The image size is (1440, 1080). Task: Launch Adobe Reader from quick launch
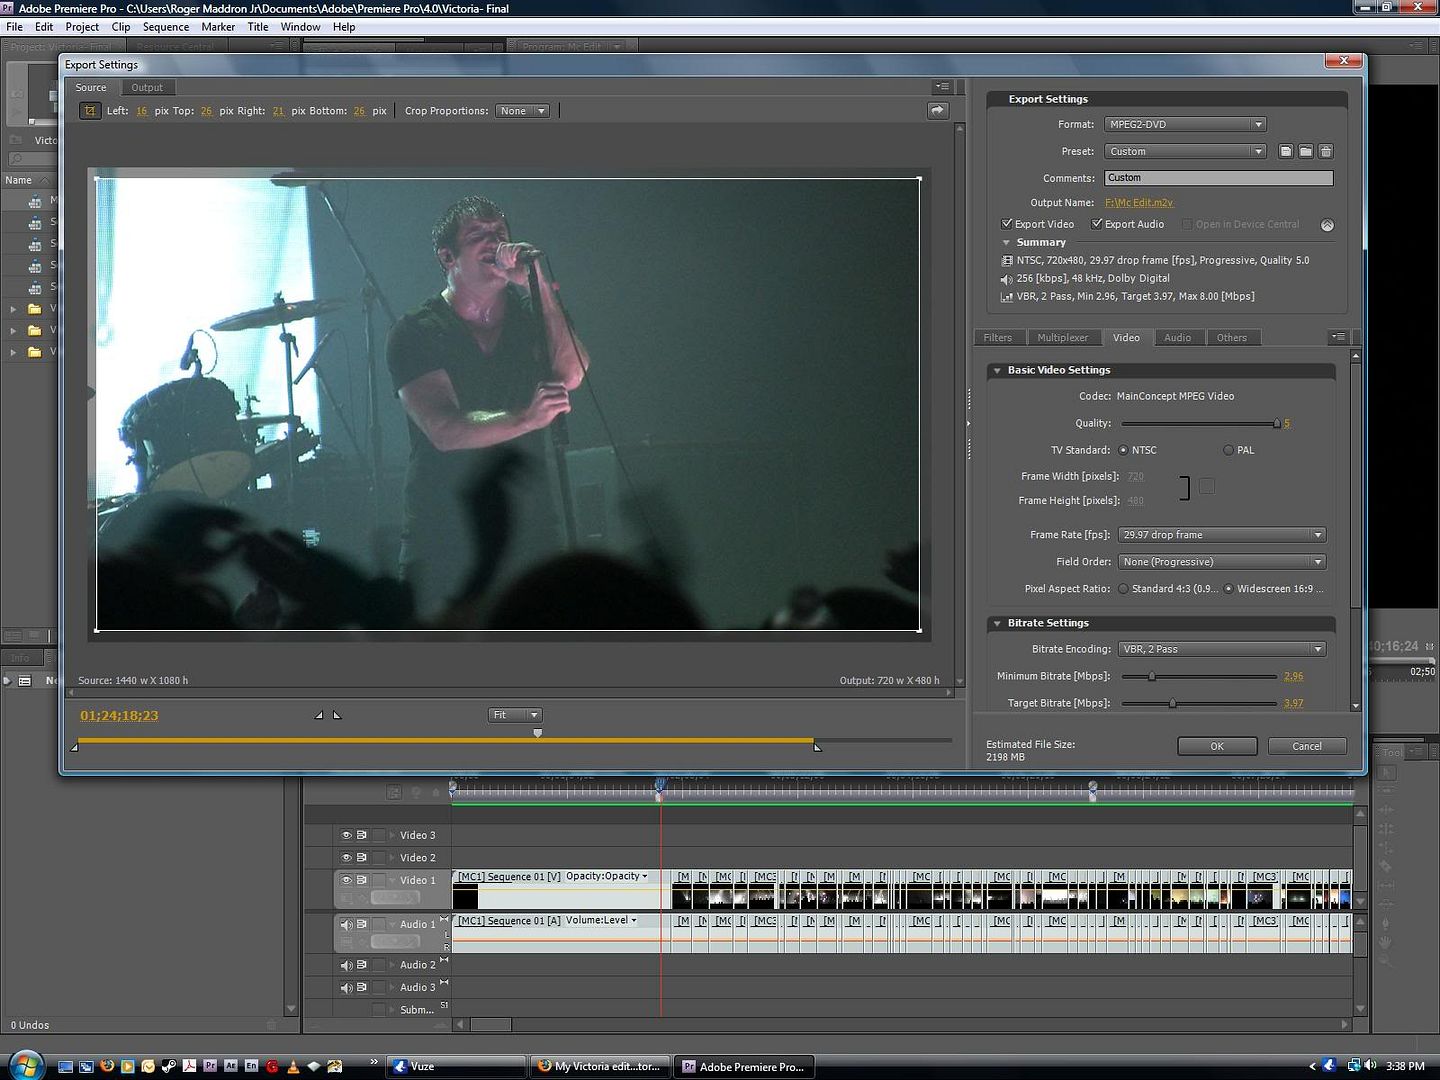189,1066
